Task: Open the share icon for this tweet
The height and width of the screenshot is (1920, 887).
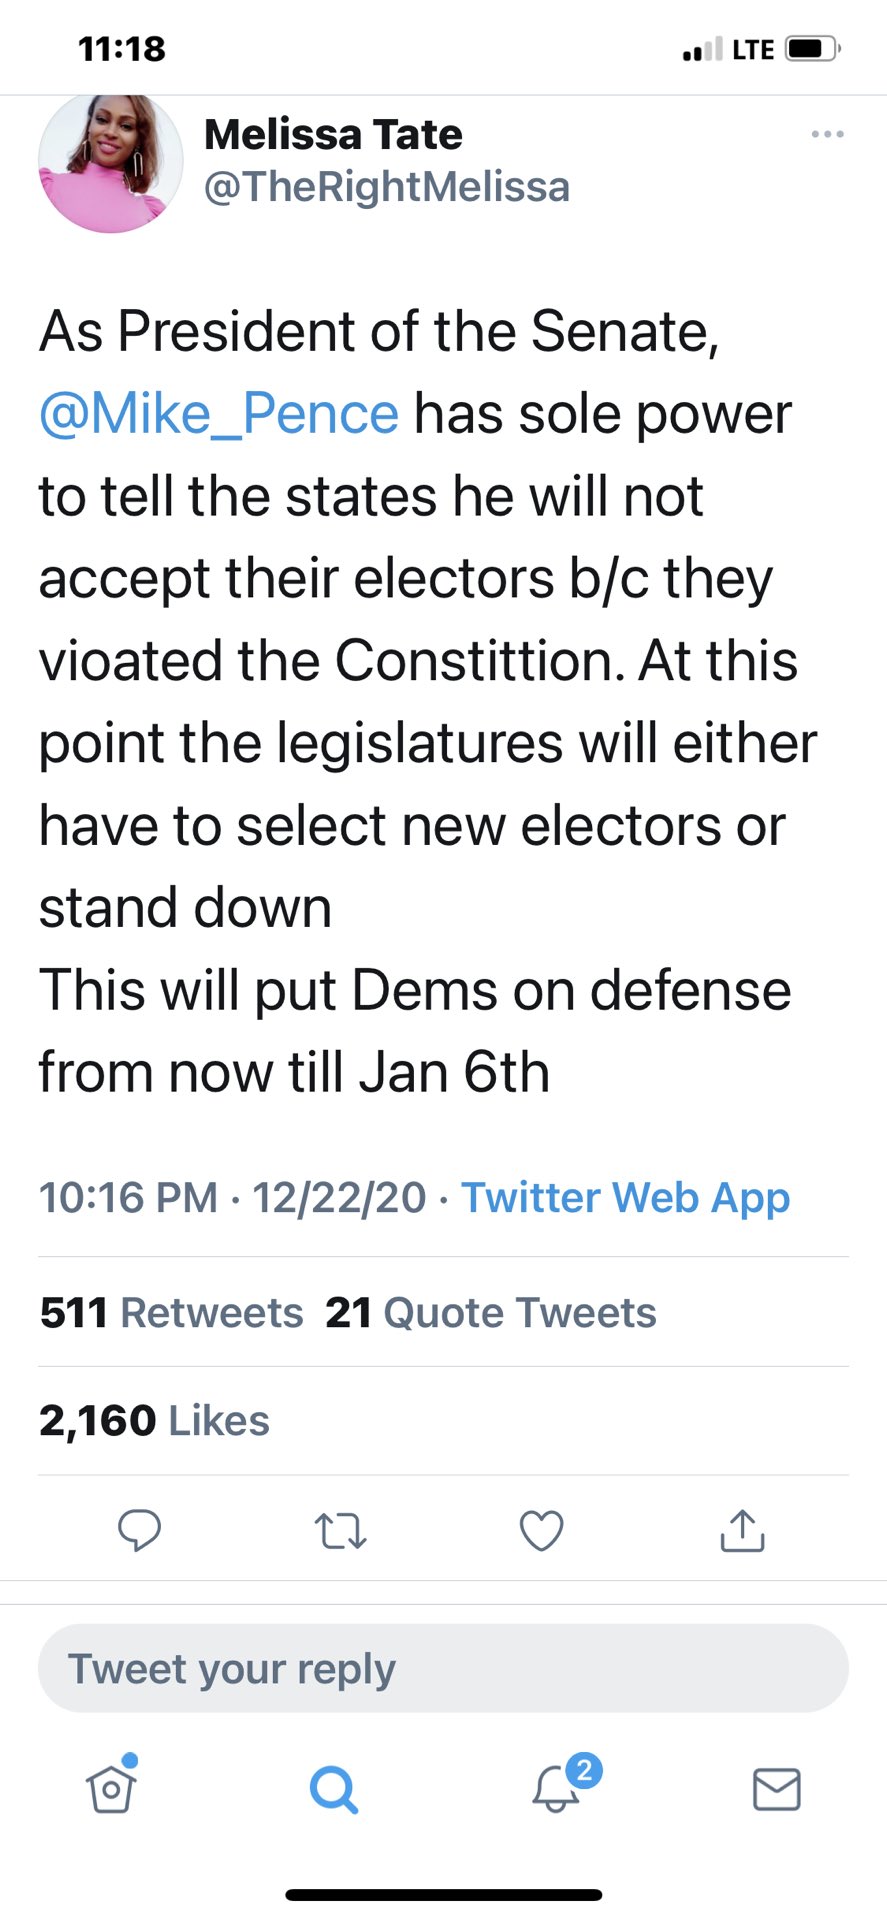Action: [741, 1529]
